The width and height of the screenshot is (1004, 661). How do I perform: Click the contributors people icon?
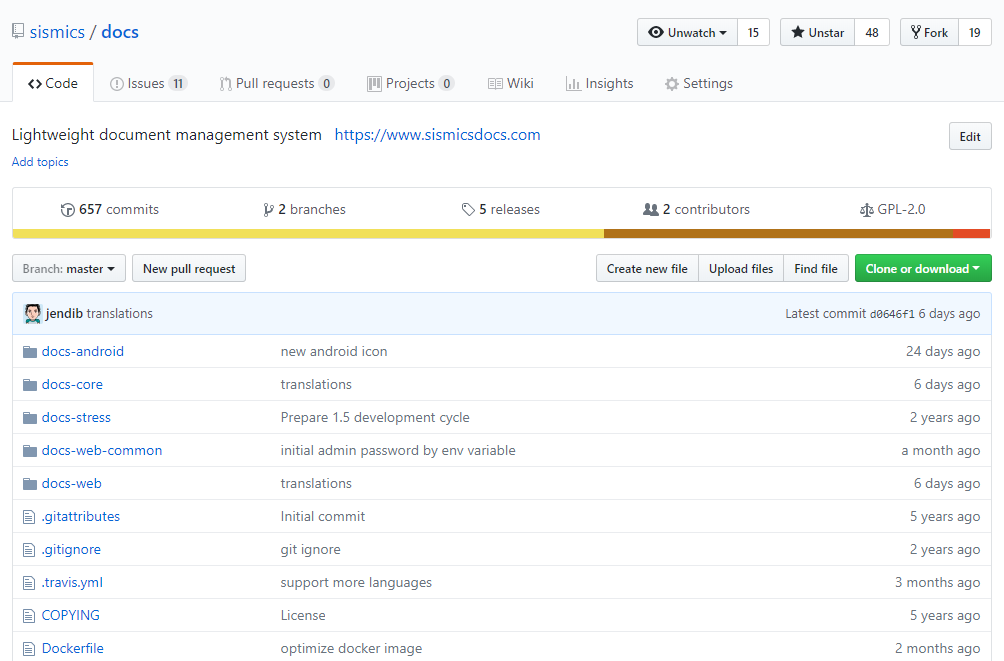651,210
